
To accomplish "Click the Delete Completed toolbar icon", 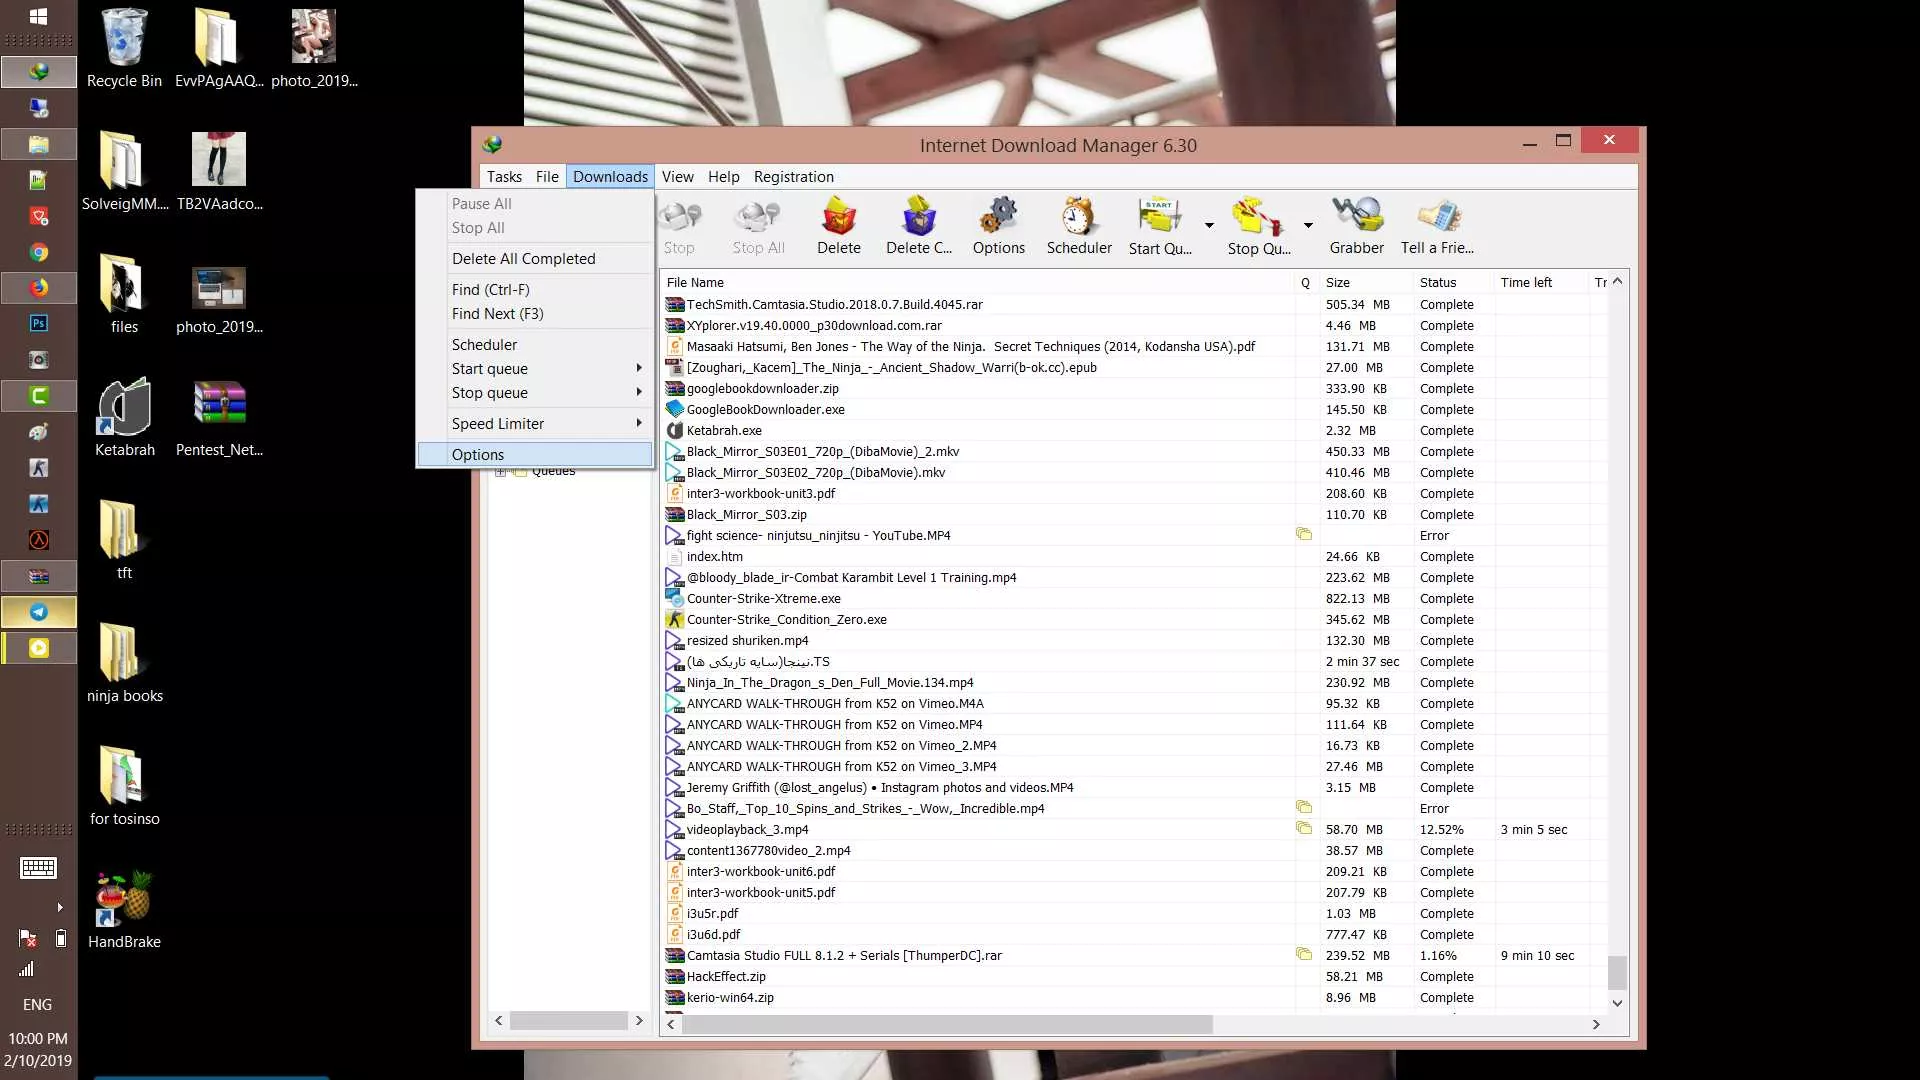I will tap(918, 226).
